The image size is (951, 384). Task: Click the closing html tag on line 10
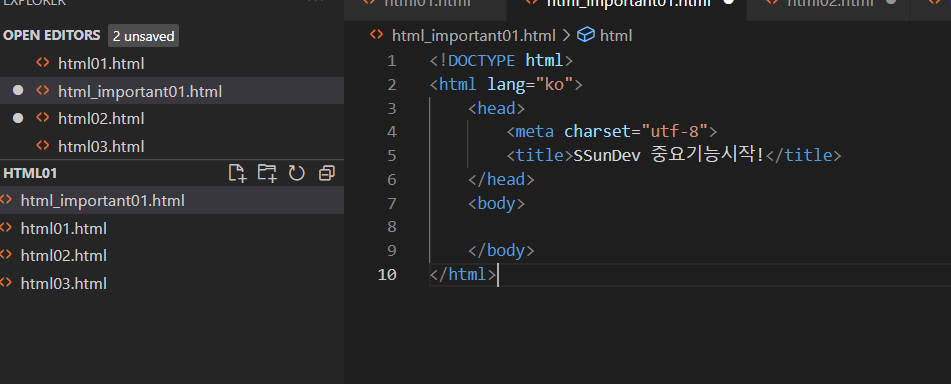[x=463, y=274]
